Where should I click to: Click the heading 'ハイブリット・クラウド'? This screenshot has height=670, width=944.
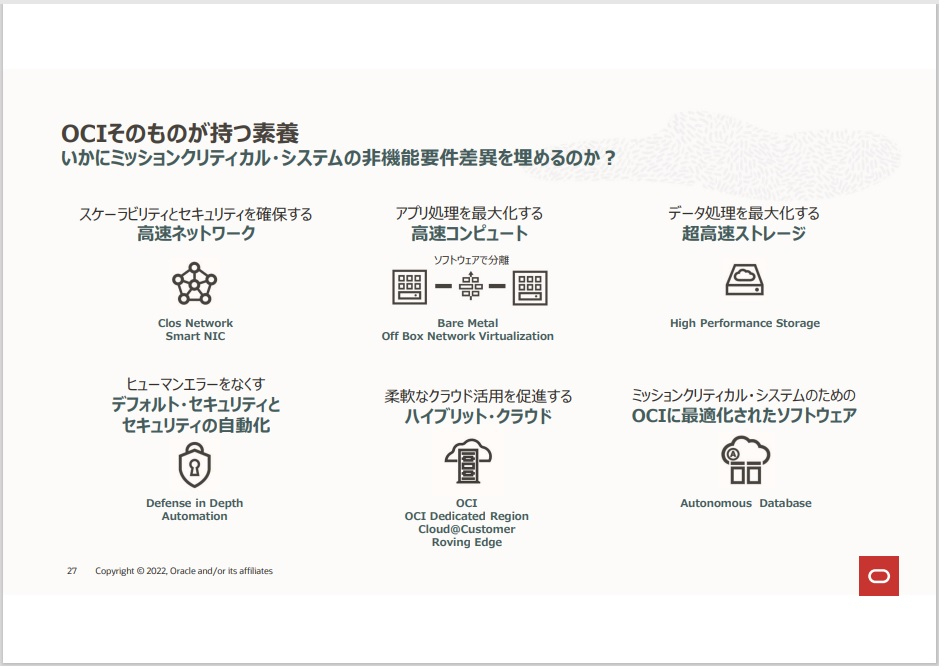pyautogui.click(x=480, y=418)
